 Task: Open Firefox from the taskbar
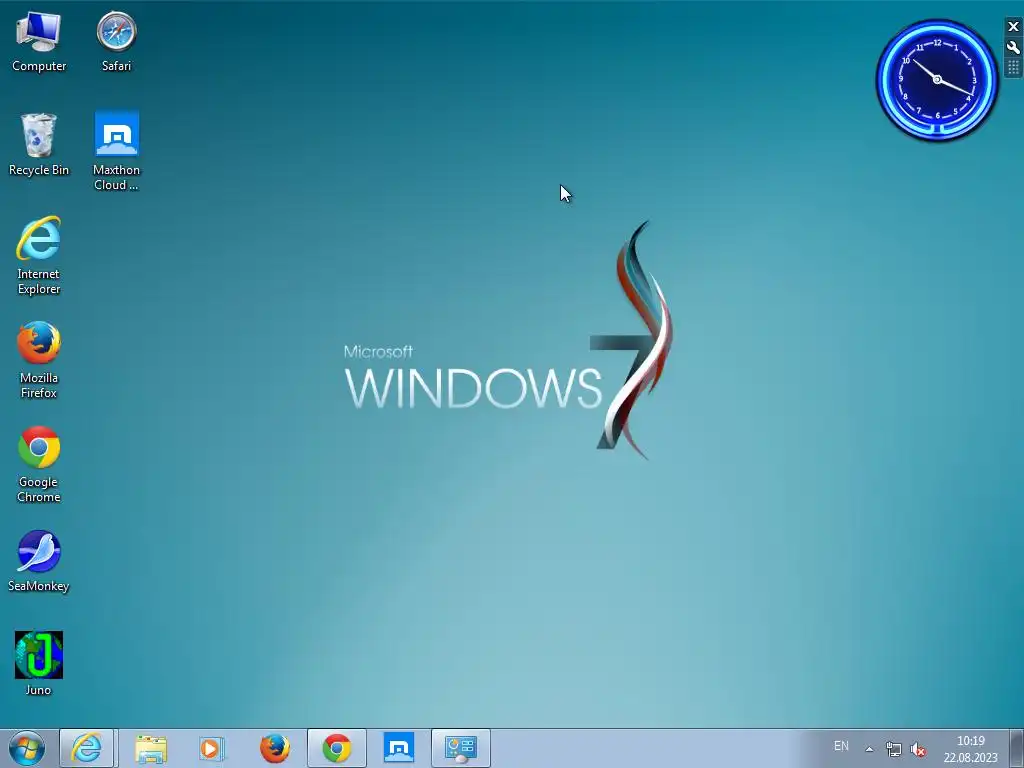(x=274, y=748)
